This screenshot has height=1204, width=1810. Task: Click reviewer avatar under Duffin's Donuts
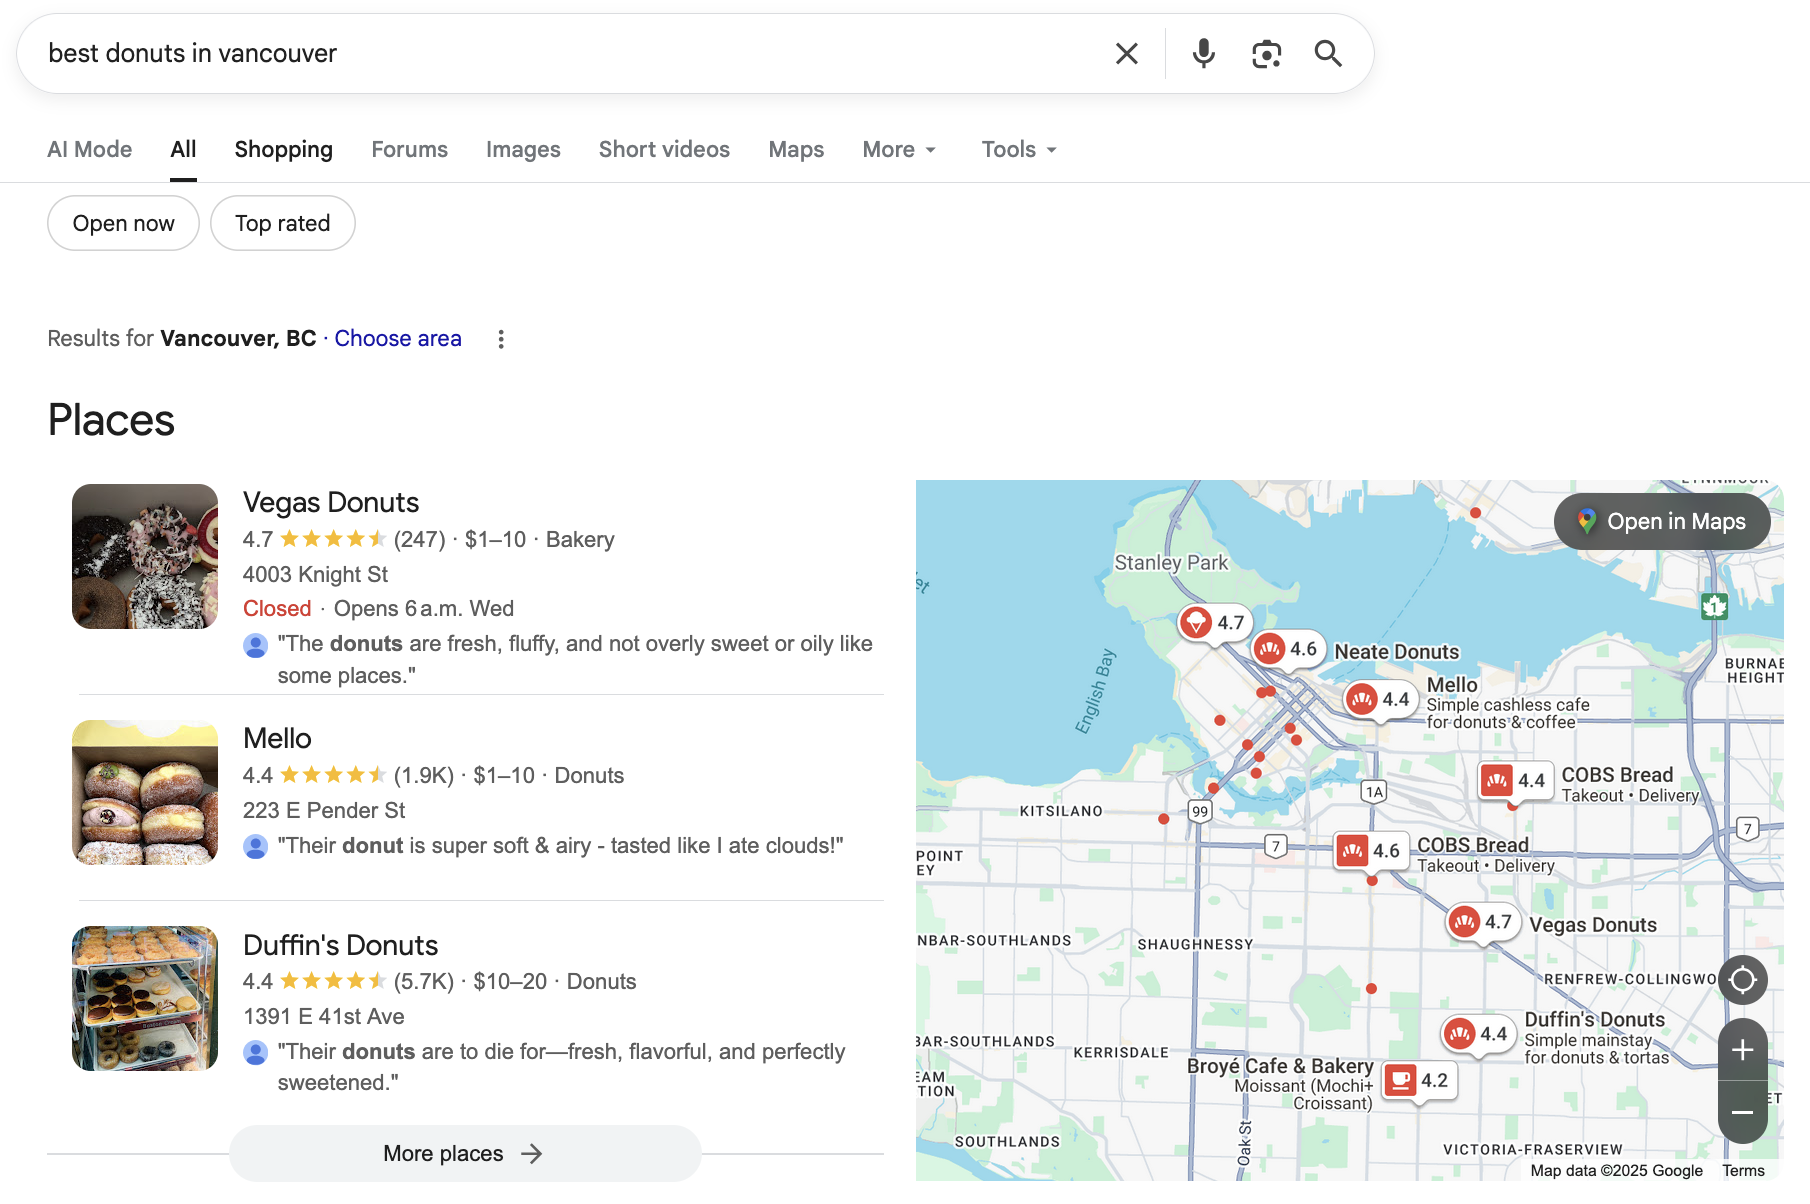[256, 1053]
